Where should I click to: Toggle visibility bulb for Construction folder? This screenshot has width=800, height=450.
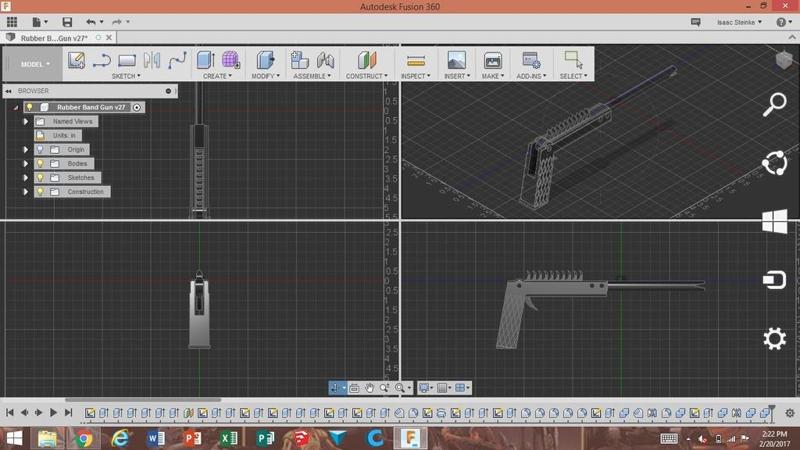click(40, 192)
